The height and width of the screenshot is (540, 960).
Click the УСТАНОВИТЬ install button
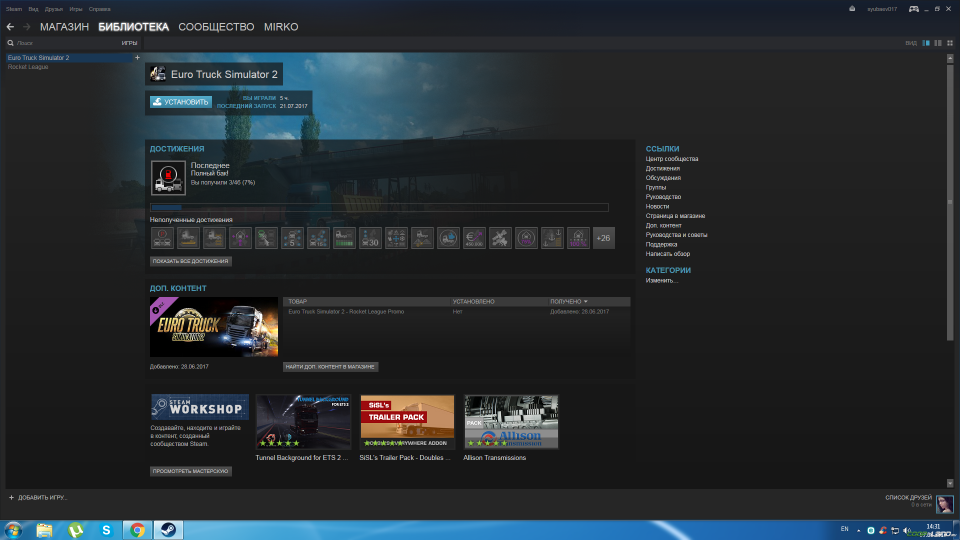(x=181, y=102)
